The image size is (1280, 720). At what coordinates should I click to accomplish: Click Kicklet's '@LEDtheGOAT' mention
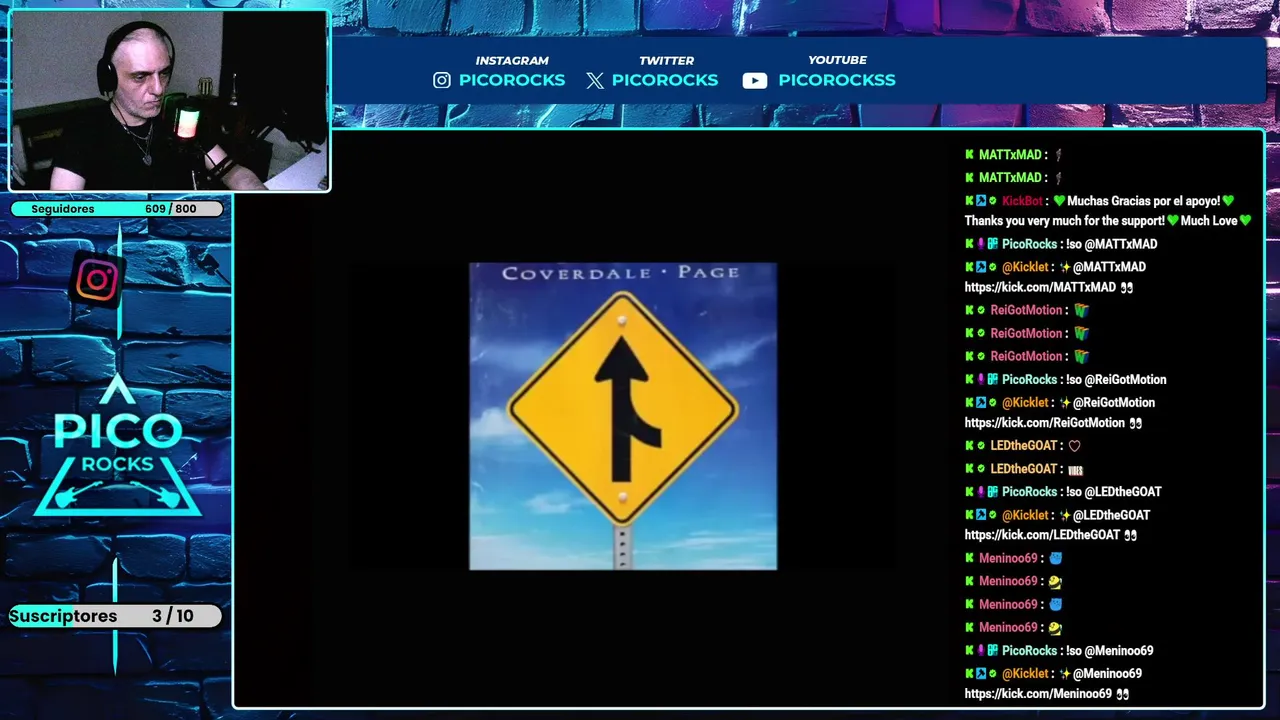tap(1111, 515)
